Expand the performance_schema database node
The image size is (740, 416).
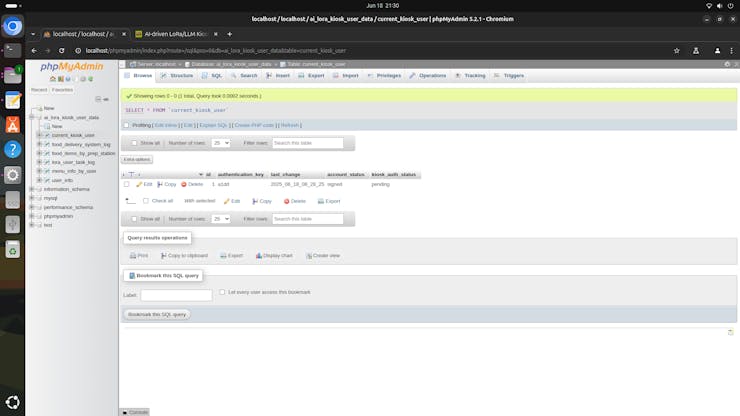tap(32, 207)
